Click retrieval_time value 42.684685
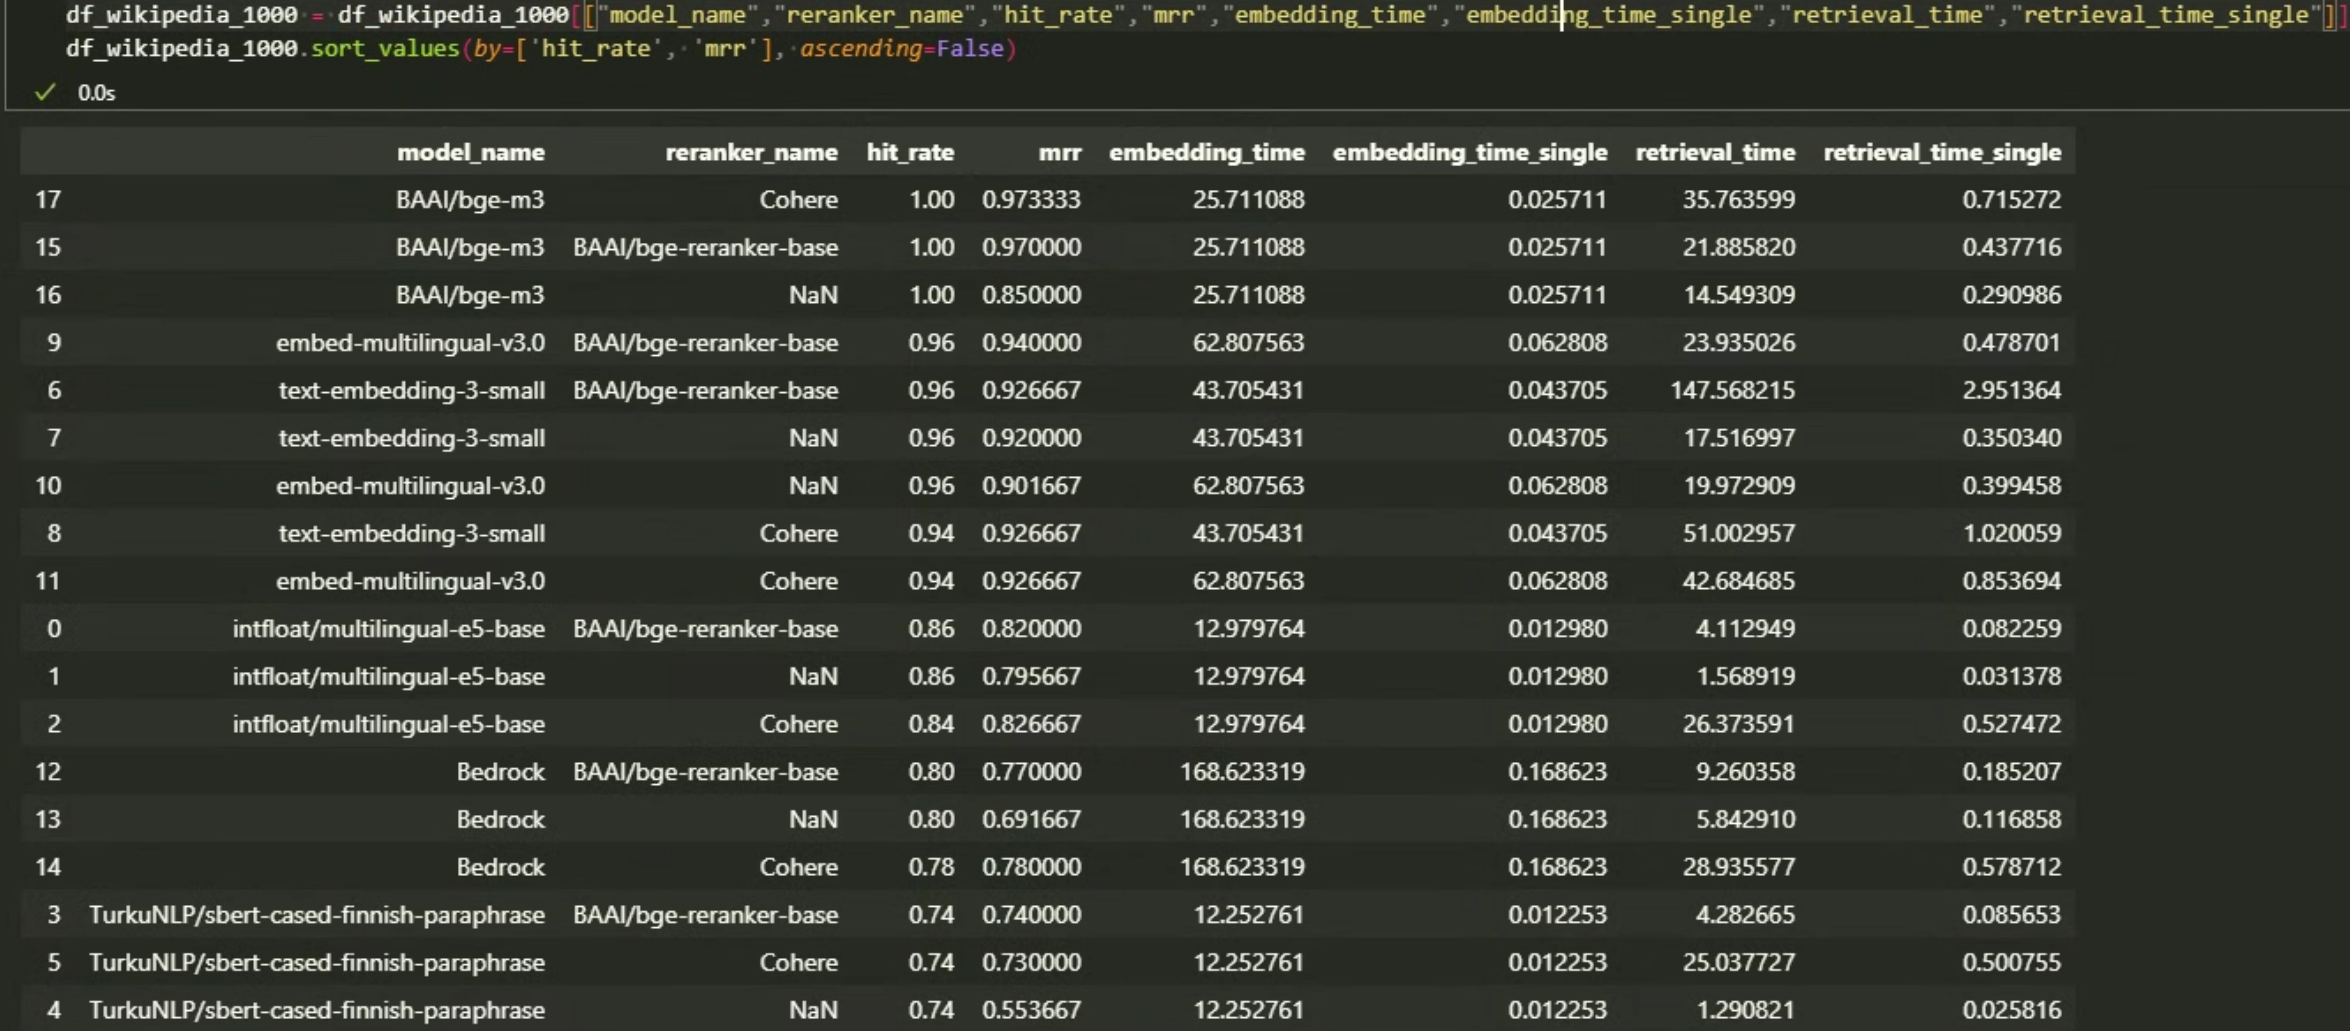The width and height of the screenshot is (2350, 1031). 1739,581
